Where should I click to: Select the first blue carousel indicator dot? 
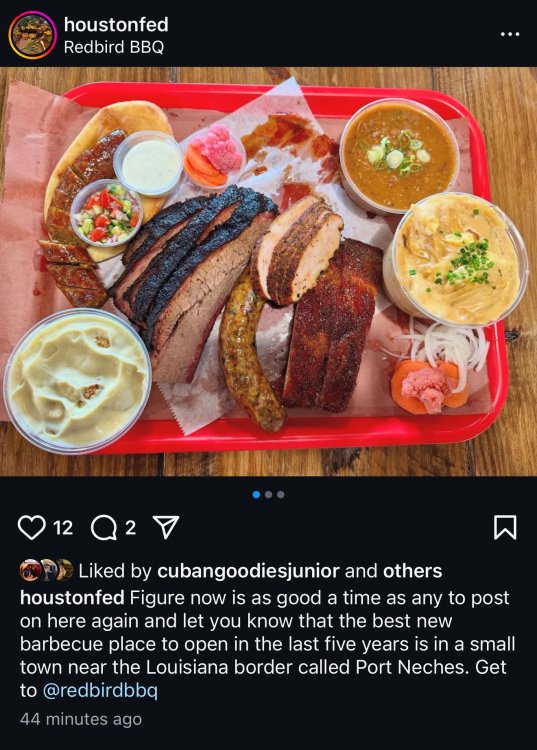click(256, 495)
